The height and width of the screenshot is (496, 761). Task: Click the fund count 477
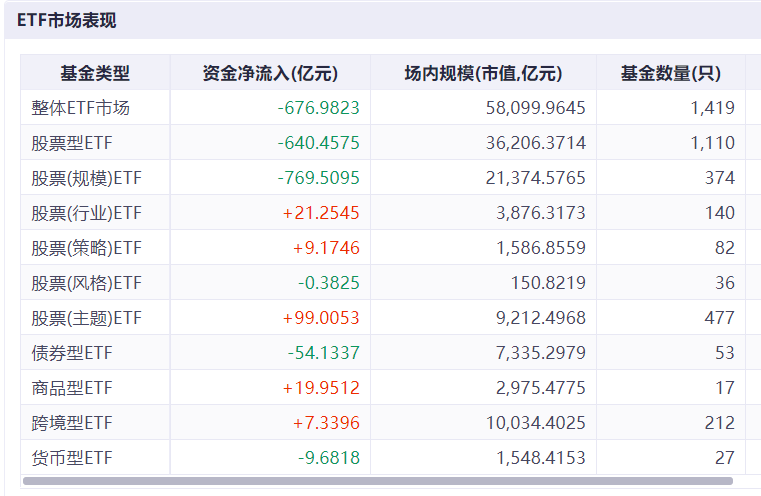pyautogui.click(x=720, y=317)
